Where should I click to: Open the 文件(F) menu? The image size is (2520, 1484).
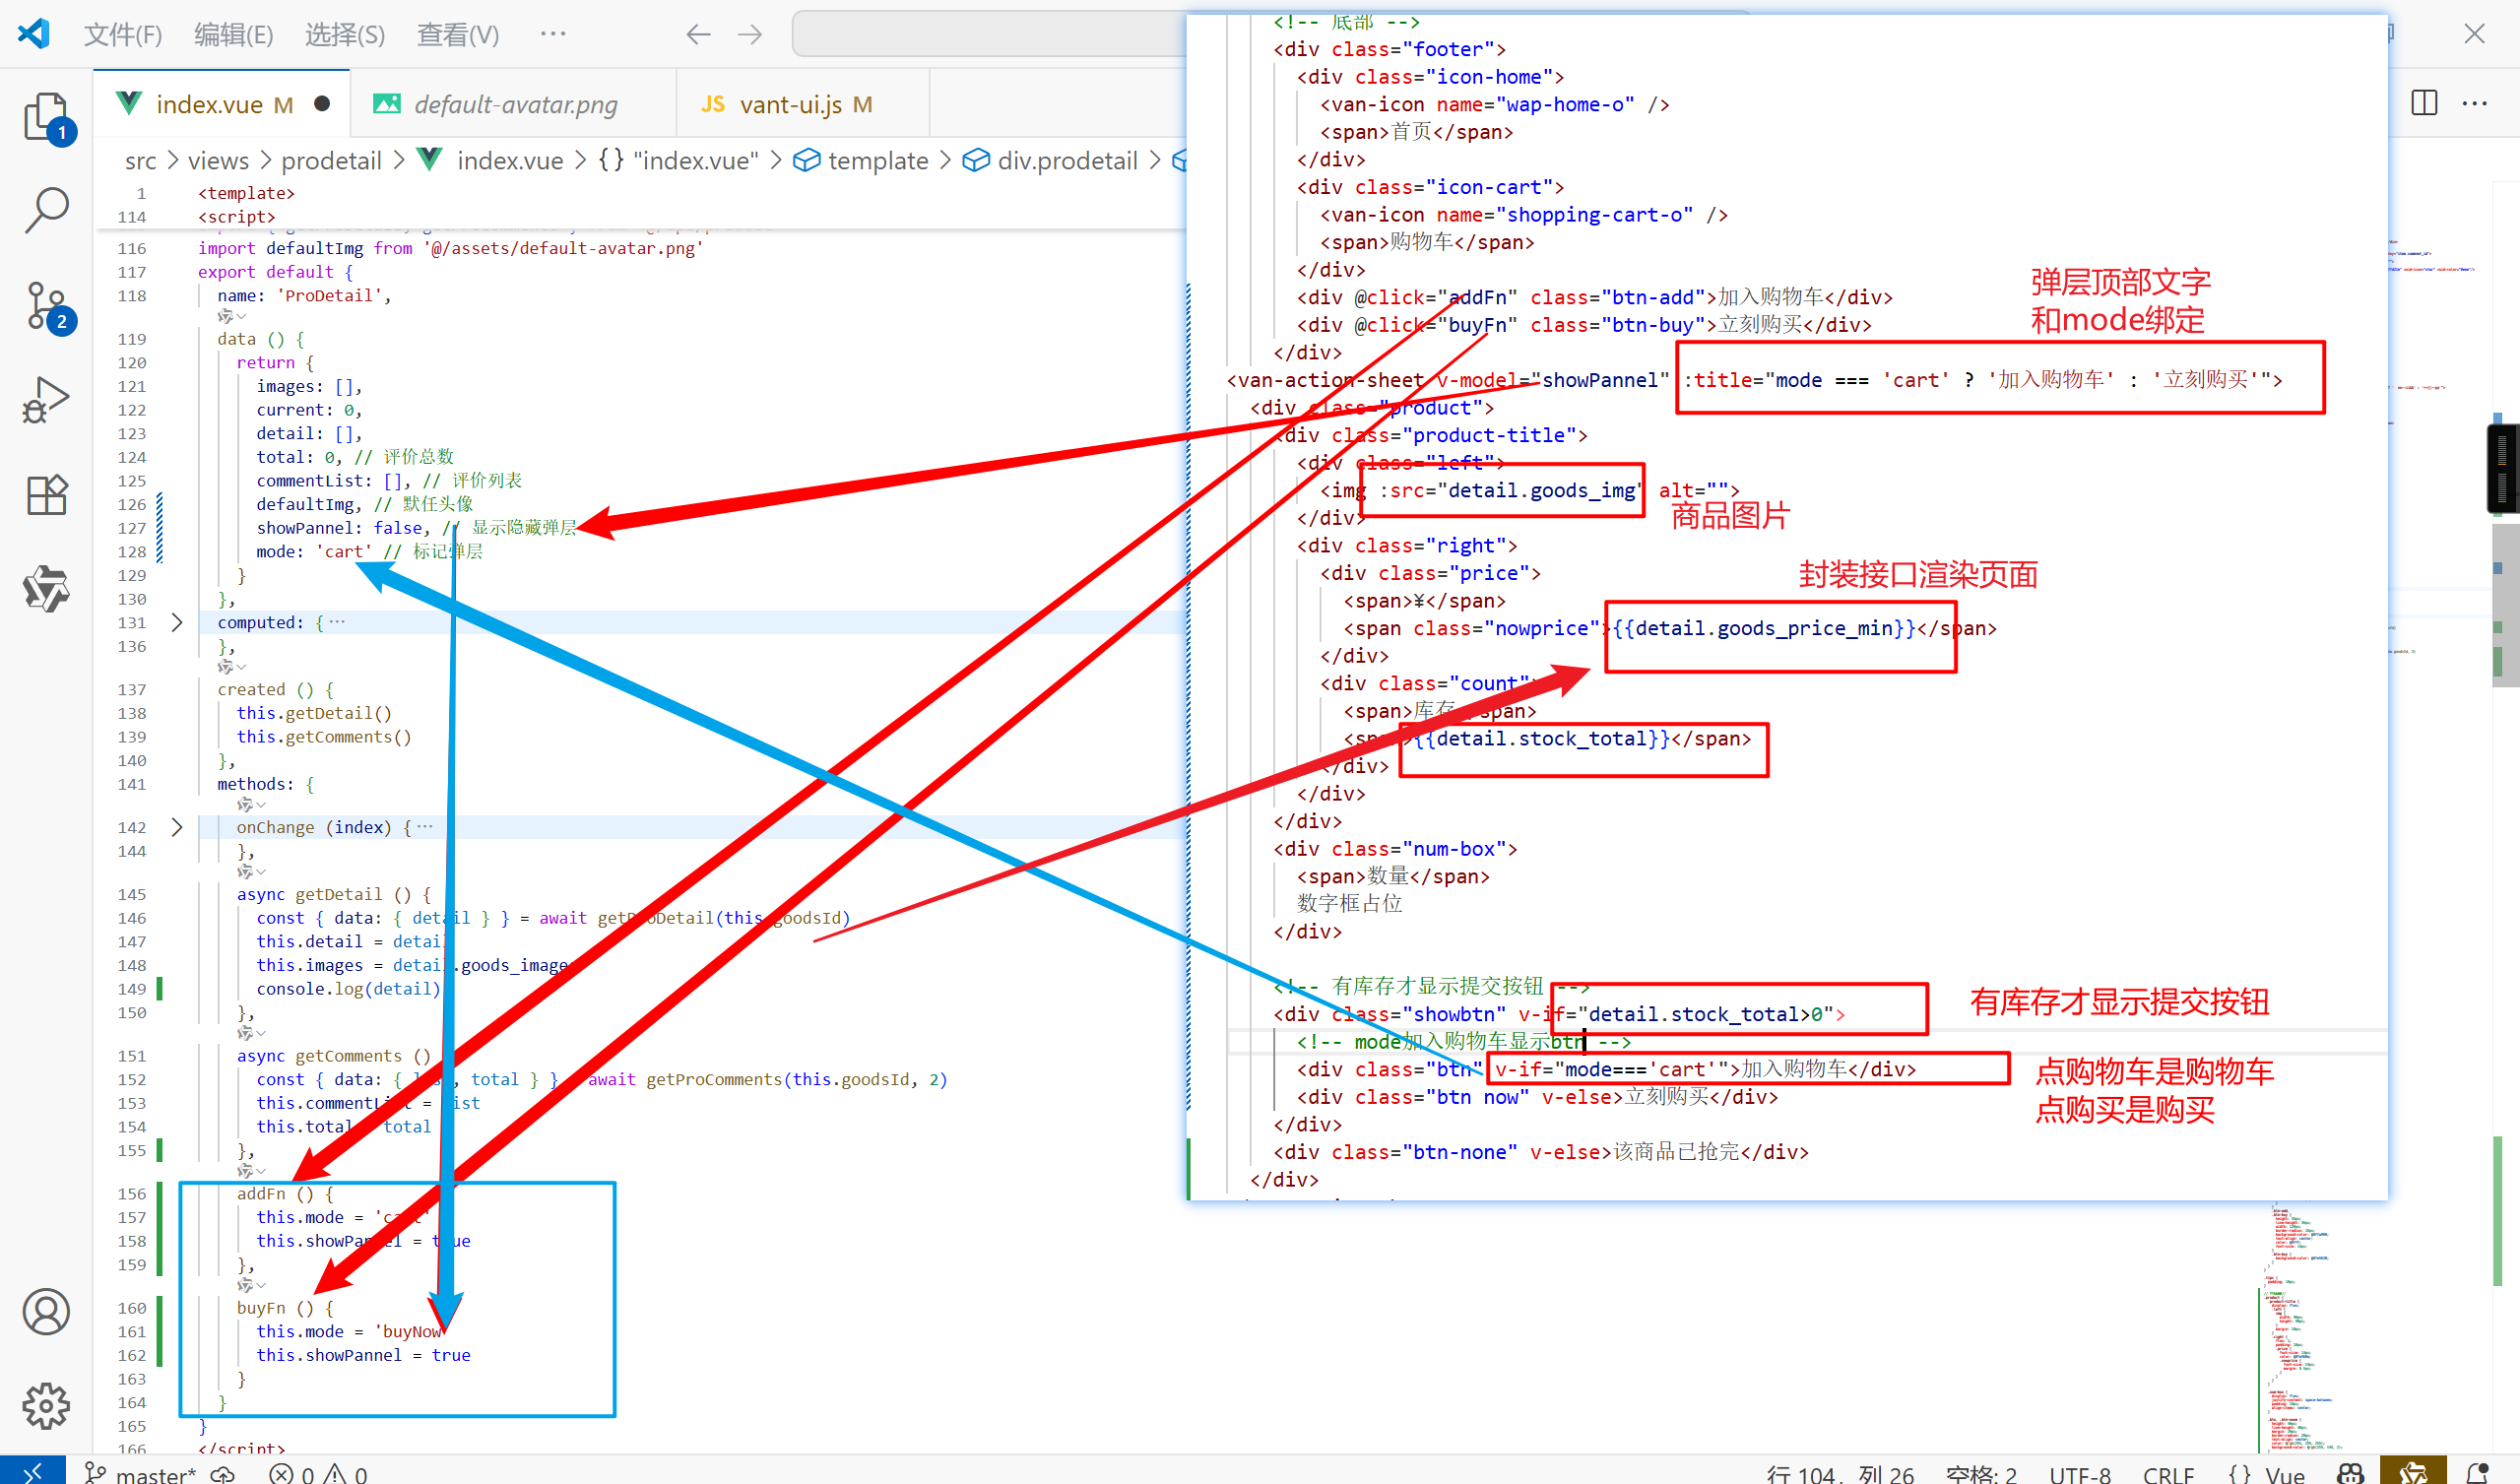122,35
